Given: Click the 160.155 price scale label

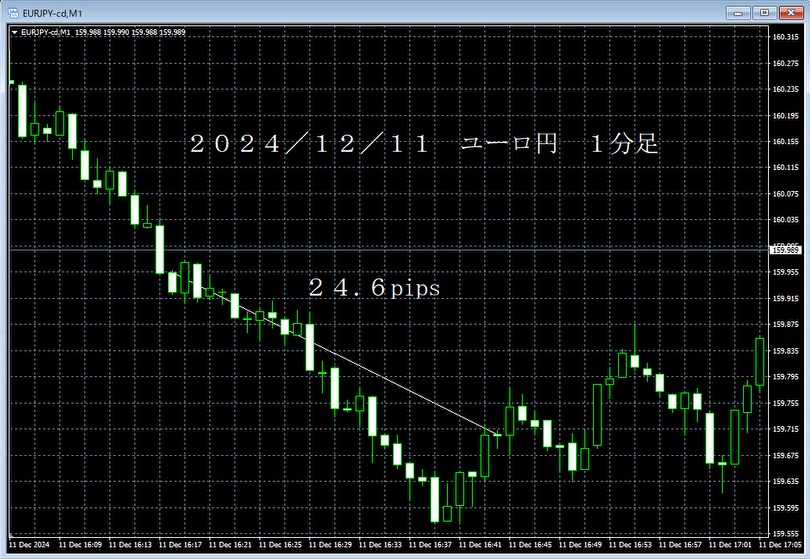Looking at the screenshot, I should click(785, 141).
